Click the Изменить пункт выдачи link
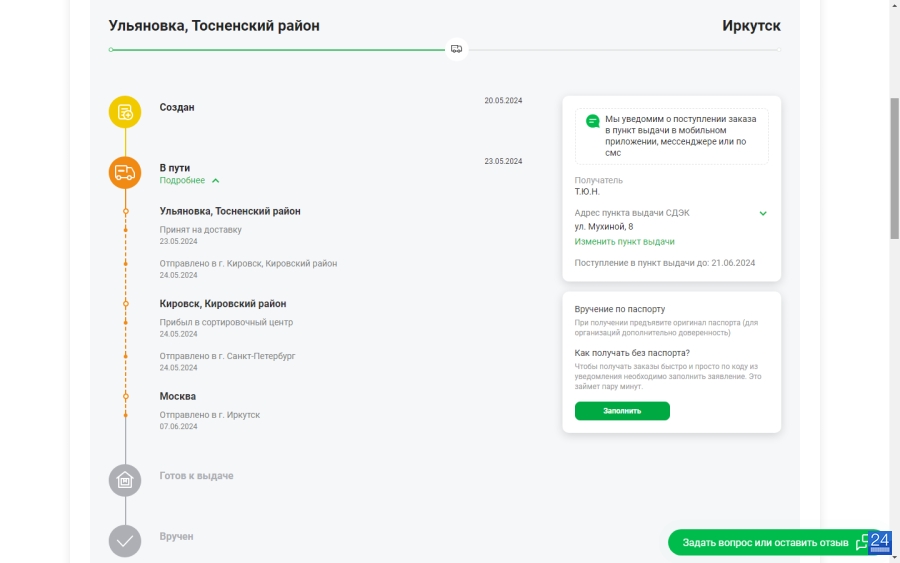Screen dimensions: 900x563 [624, 242]
